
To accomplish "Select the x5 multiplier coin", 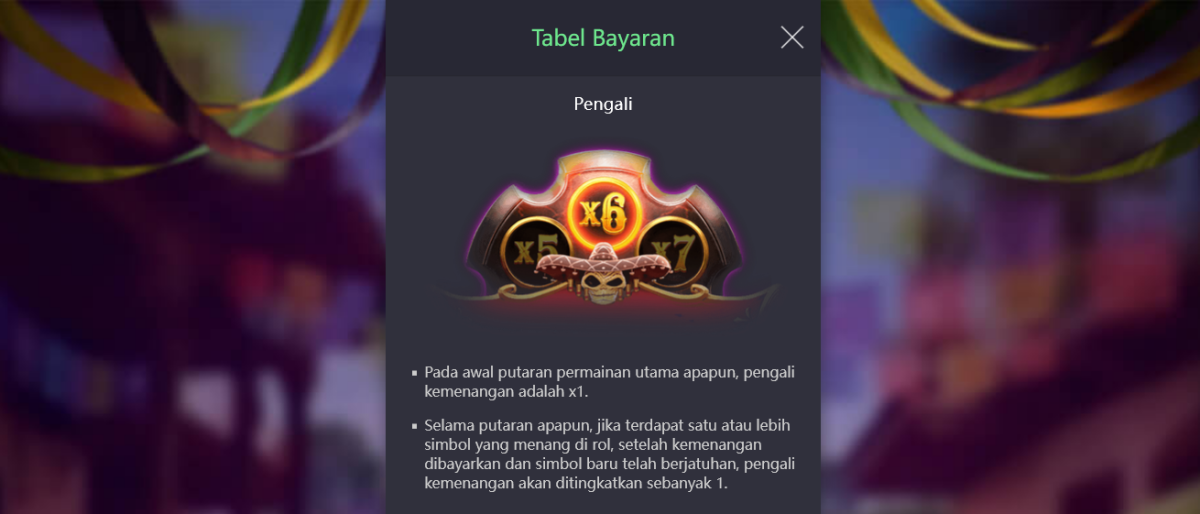I will (529, 252).
